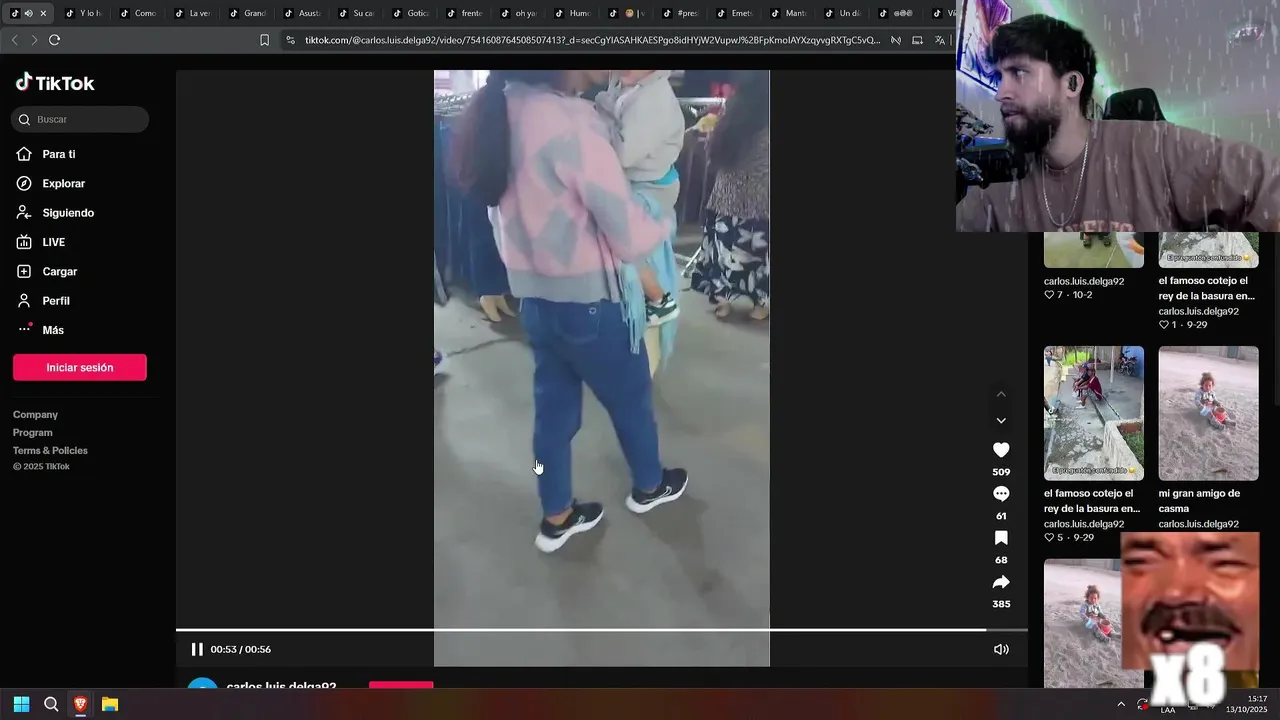This screenshot has width=1280, height=720.
Task: Switch to the 'Grand' tab
Action: tap(247, 13)
